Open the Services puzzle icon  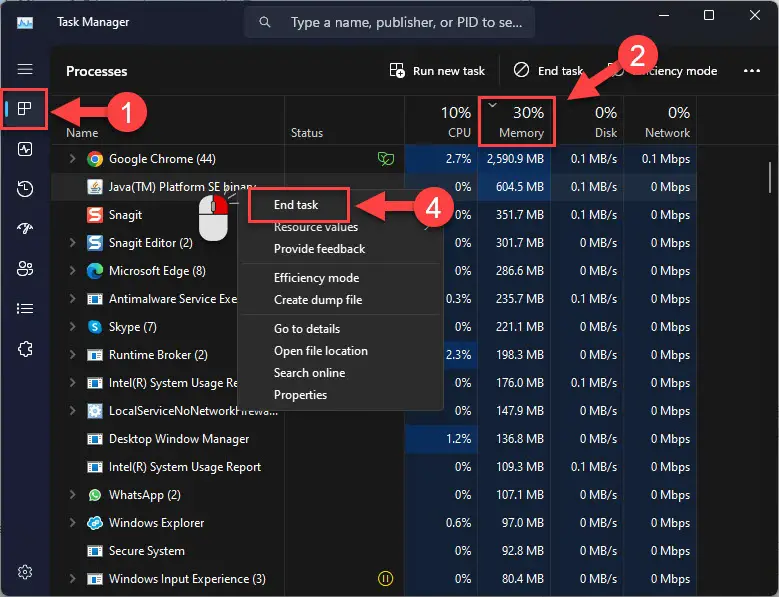(x=25, y=348)
